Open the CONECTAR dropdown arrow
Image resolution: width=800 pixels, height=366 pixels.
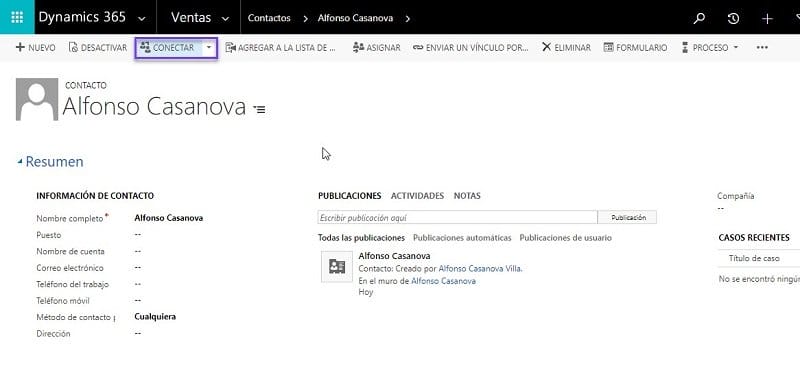[x=209, y=47]
